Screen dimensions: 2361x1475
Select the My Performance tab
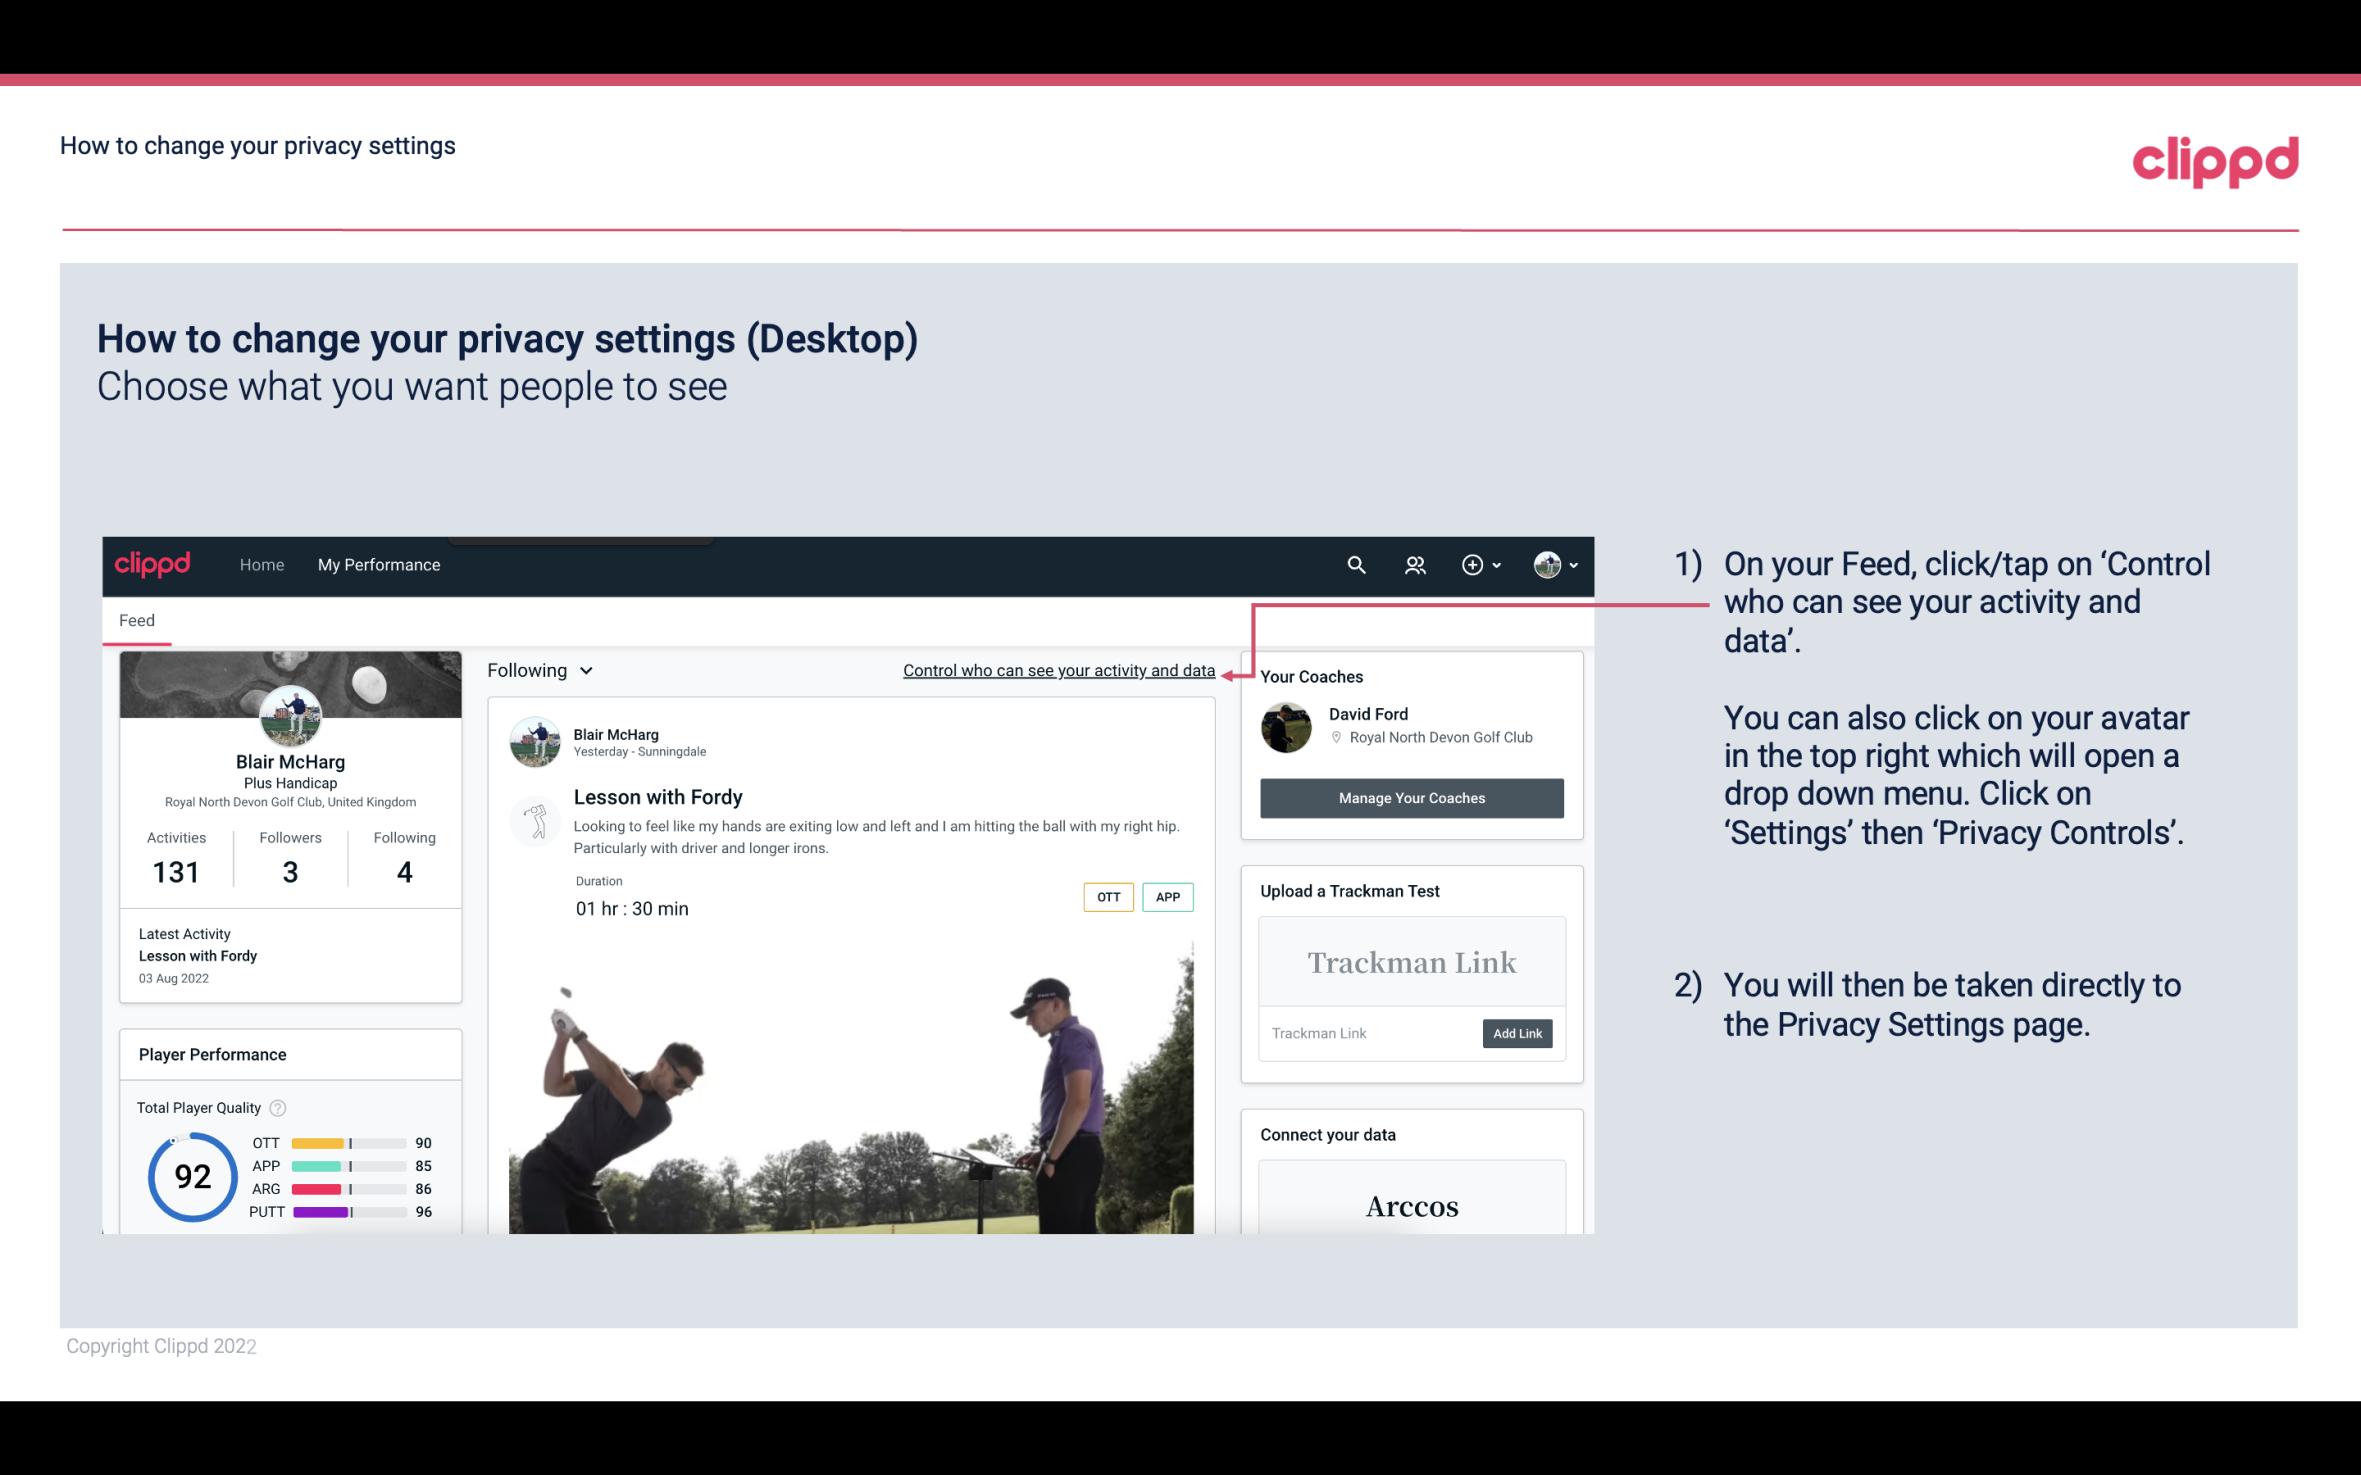point(377,564)
